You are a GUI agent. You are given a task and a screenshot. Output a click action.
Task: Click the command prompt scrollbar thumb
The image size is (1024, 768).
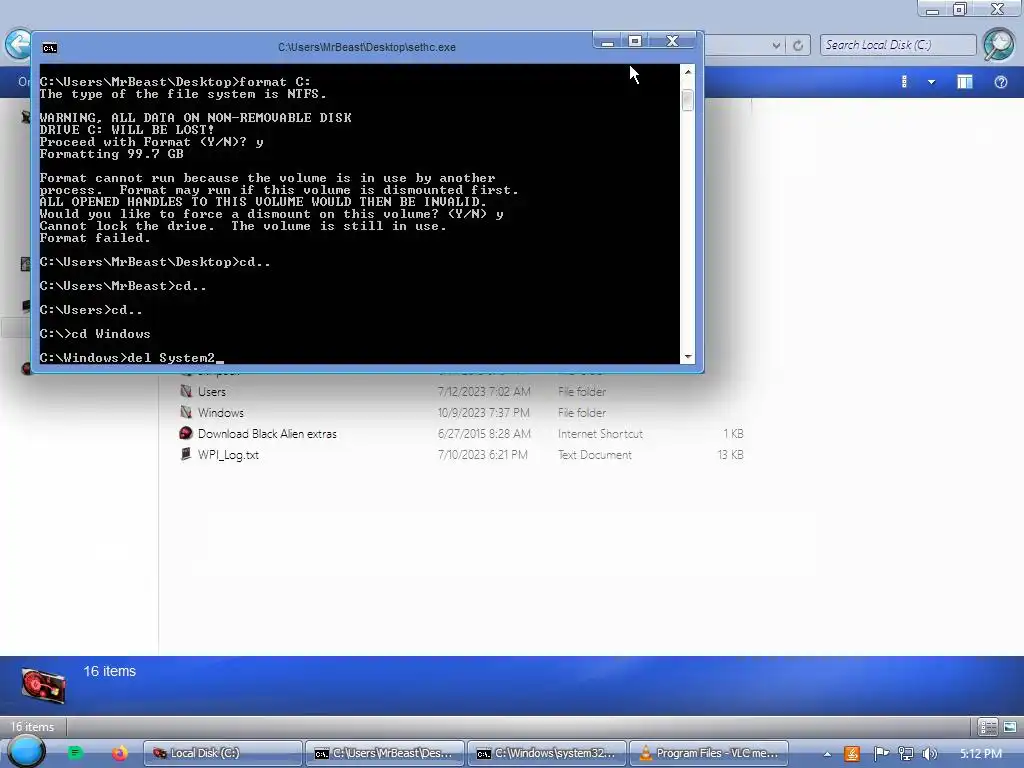(x=688, y=100)
